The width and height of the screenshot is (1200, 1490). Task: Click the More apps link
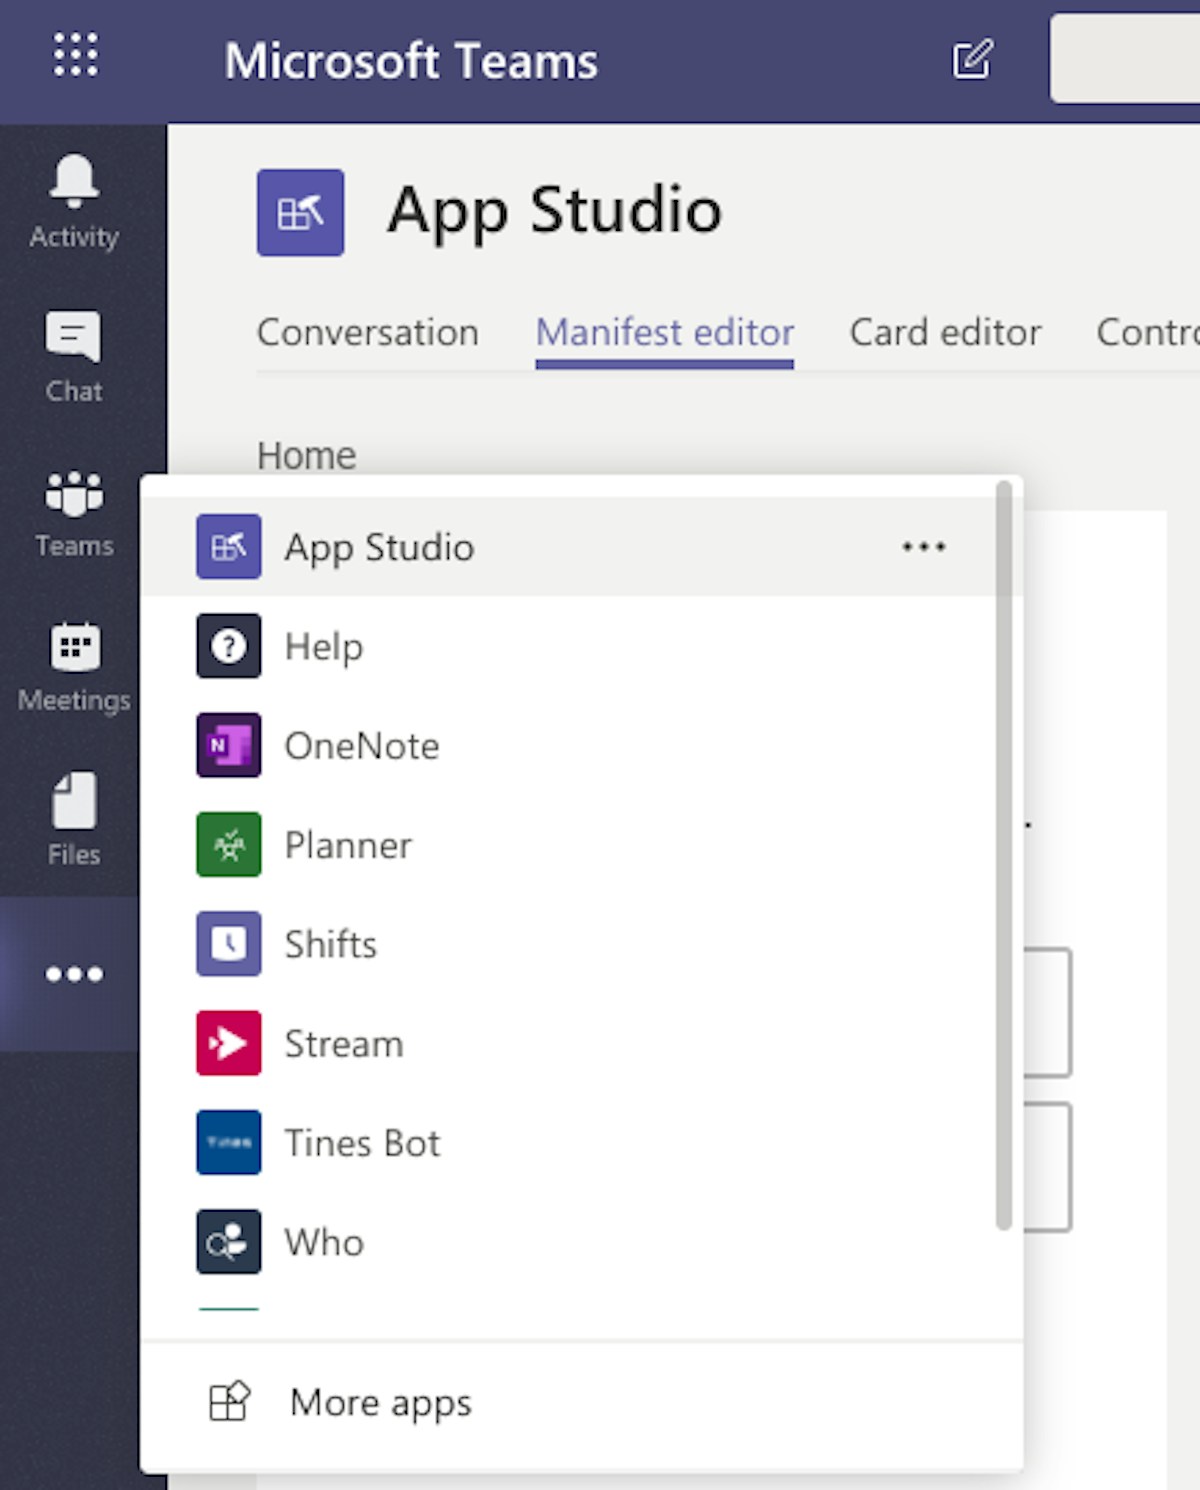pos(380,1403)
